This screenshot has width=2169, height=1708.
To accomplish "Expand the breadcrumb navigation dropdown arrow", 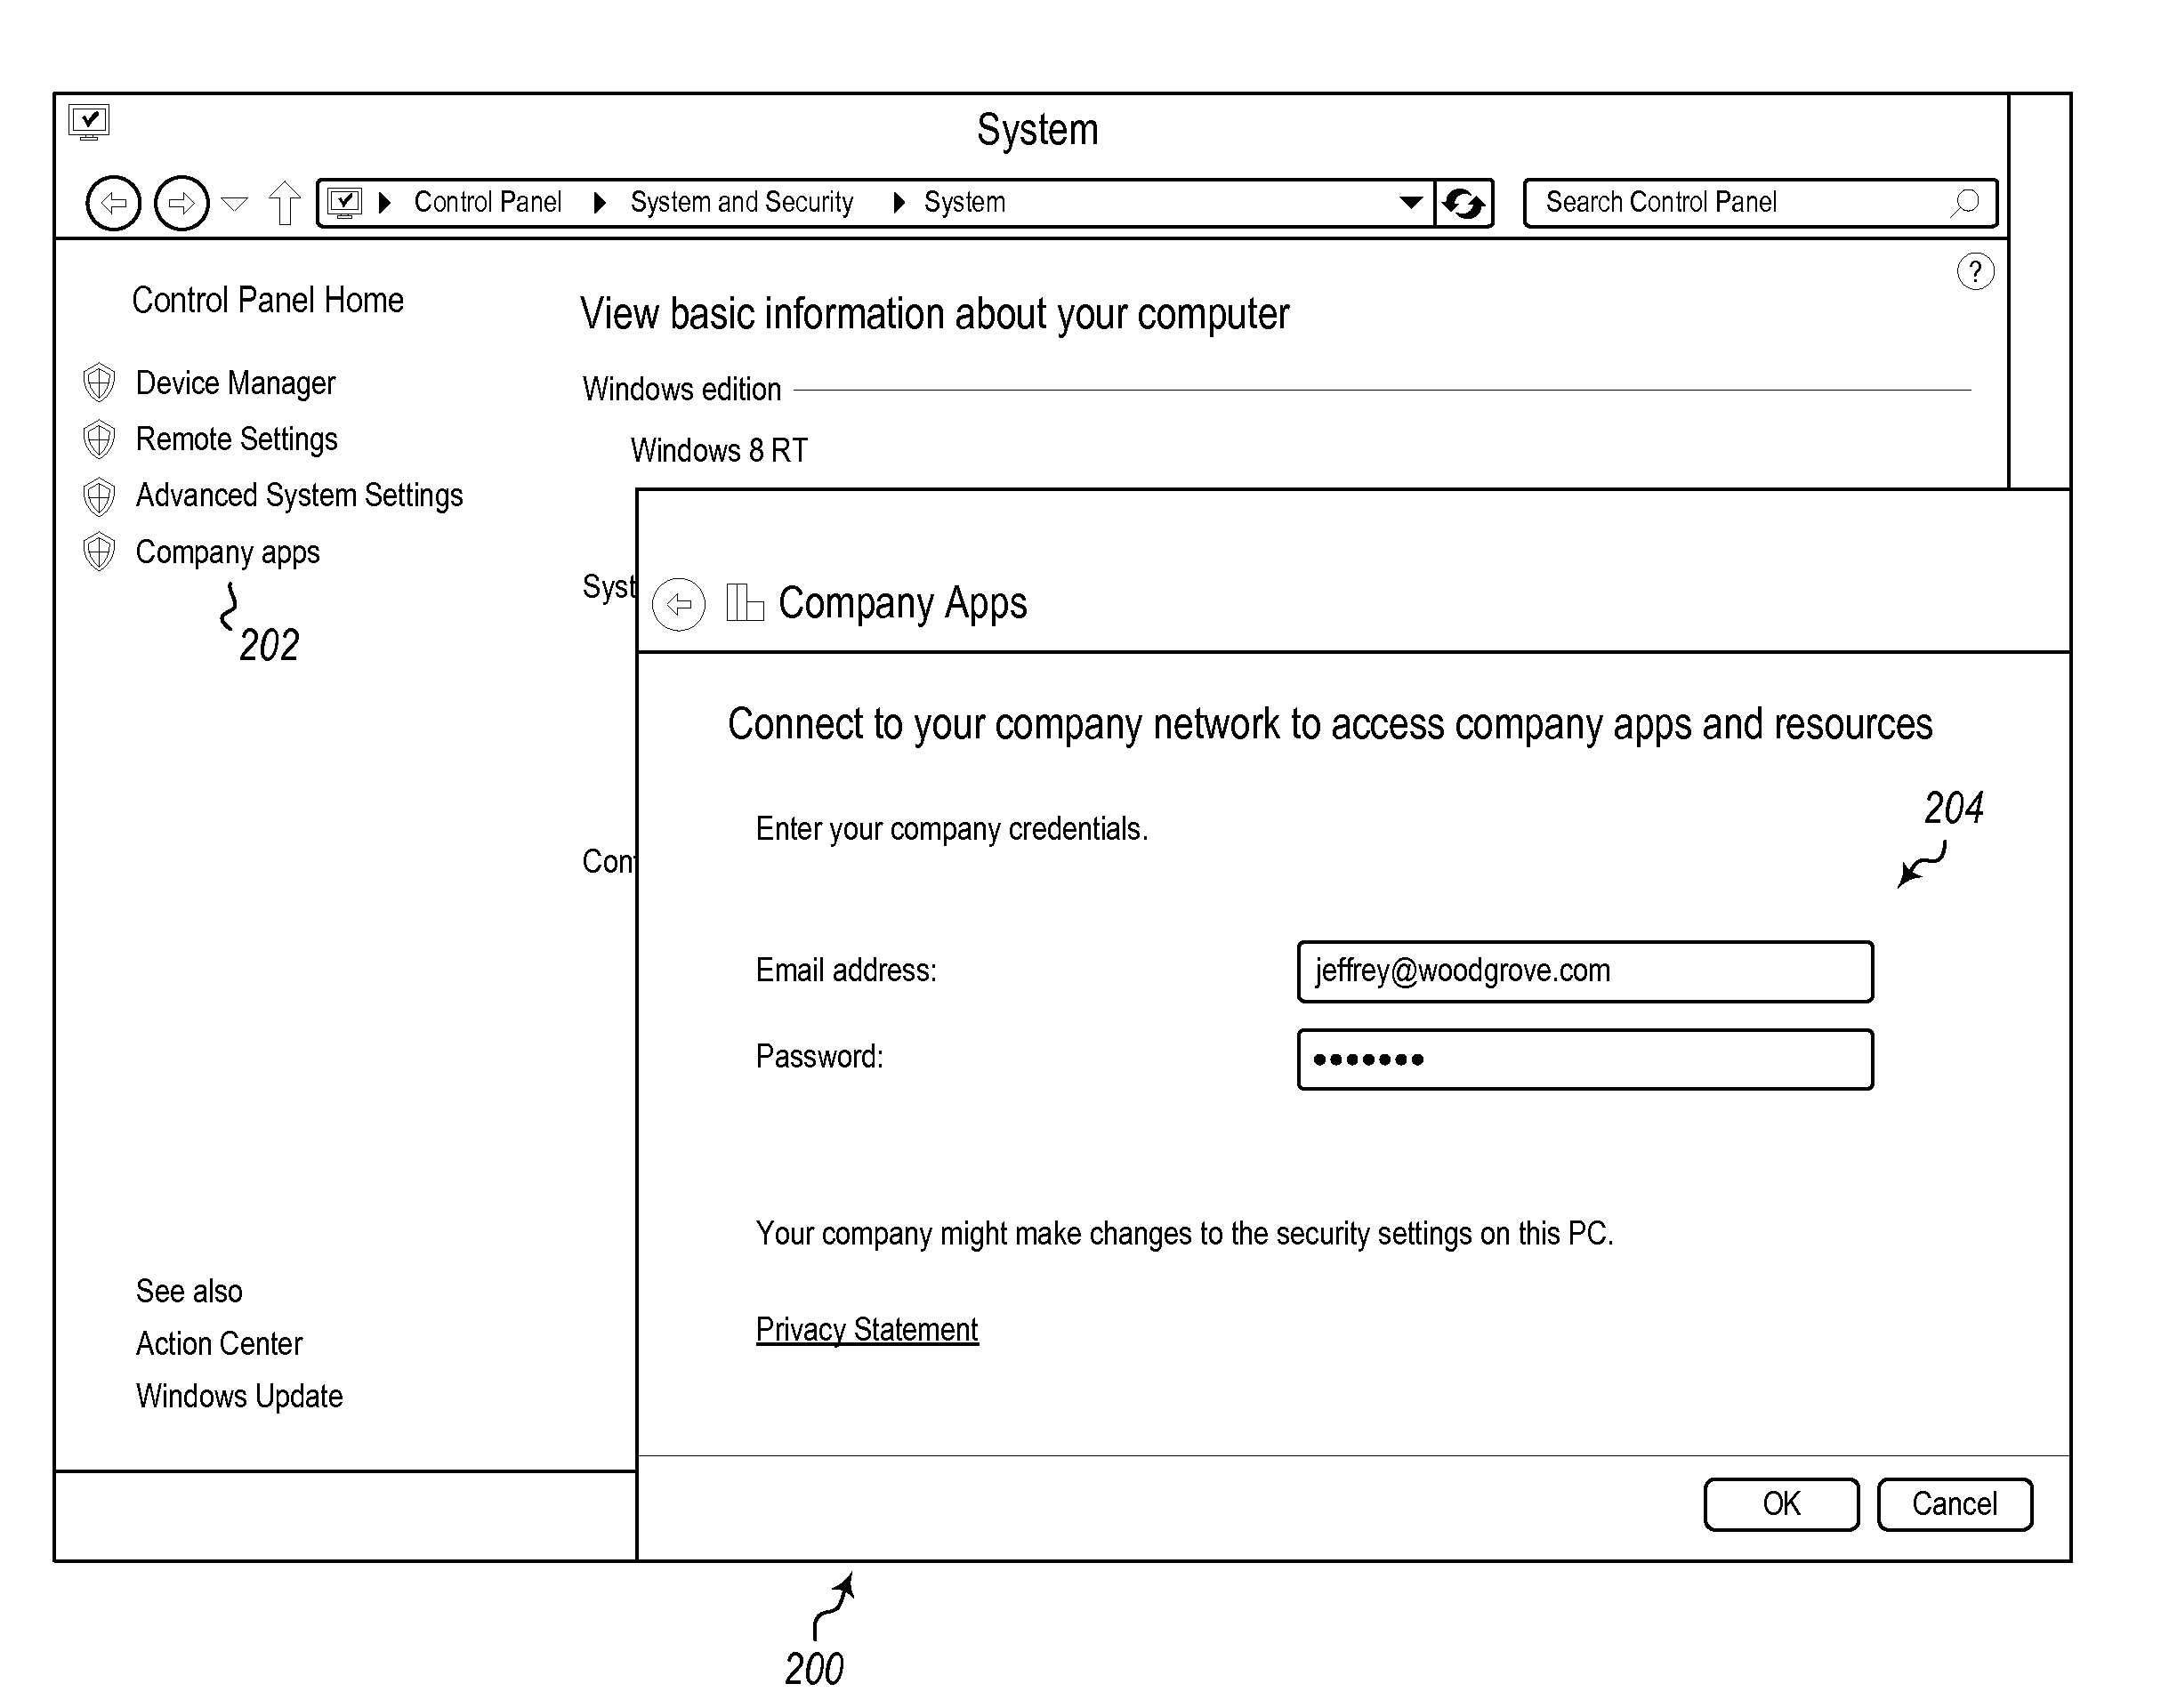I will click(x=1408, y=197).
